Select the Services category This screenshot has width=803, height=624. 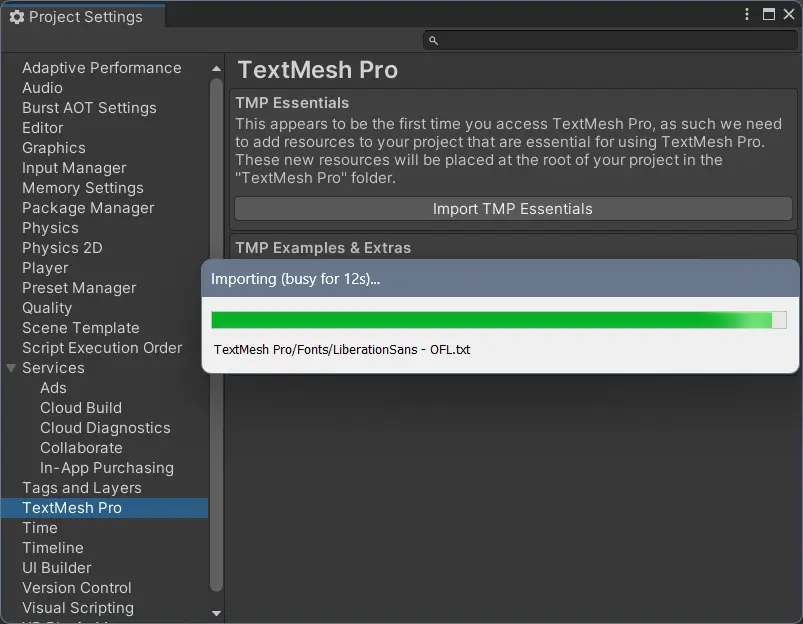coord(53,367)
